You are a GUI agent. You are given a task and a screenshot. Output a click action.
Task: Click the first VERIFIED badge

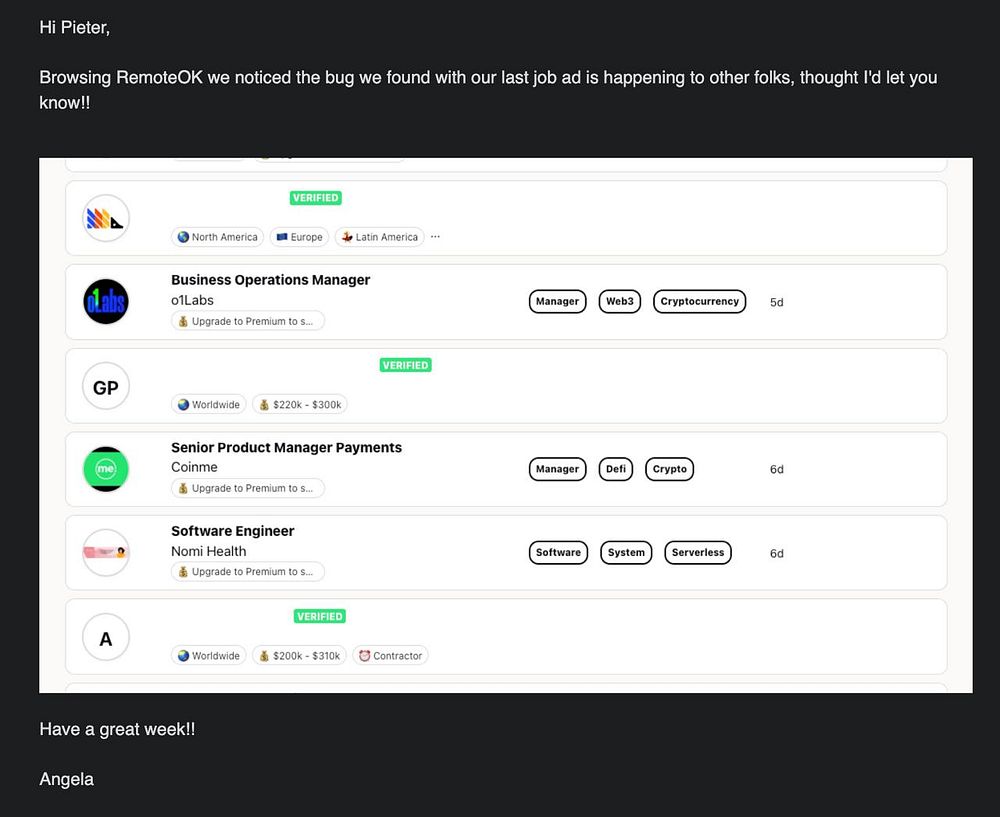(x=316, y=198)
